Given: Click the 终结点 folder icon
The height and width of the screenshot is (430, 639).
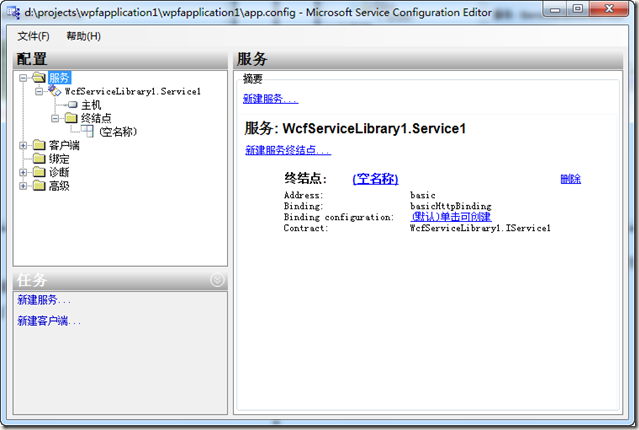Looking at the screenshot, I should (x=71, y=118).
